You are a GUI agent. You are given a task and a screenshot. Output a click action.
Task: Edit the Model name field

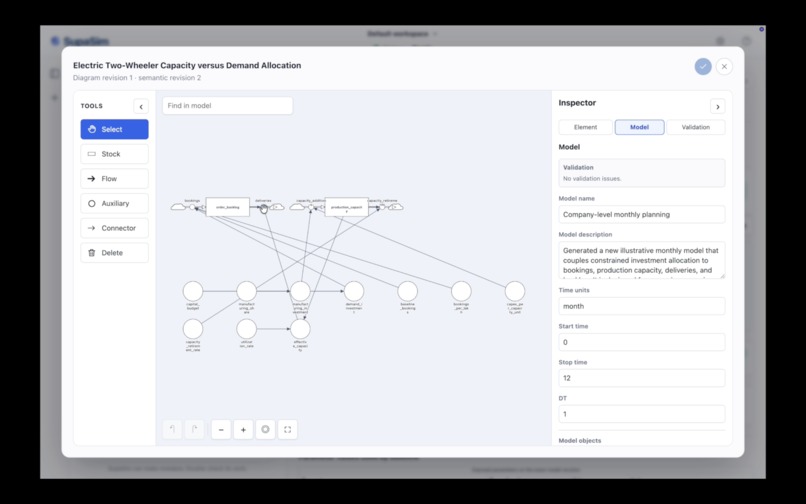pos(642,214)
